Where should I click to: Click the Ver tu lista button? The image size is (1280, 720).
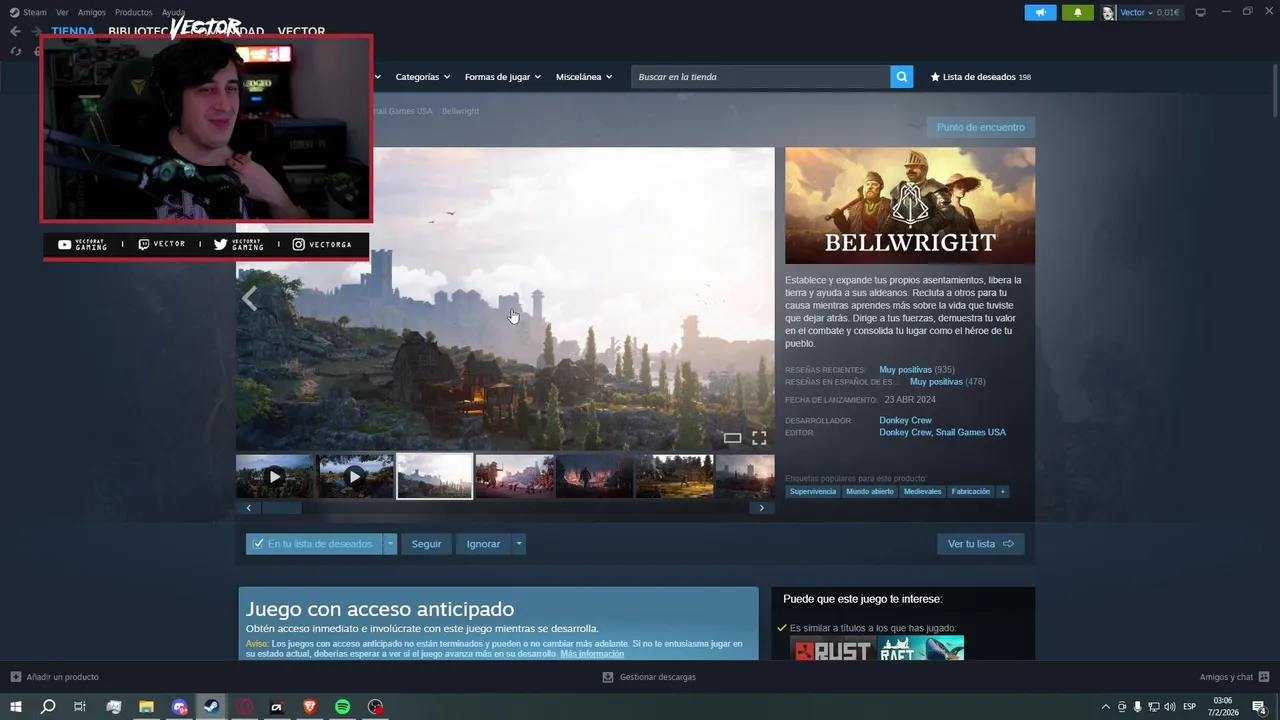980,544
